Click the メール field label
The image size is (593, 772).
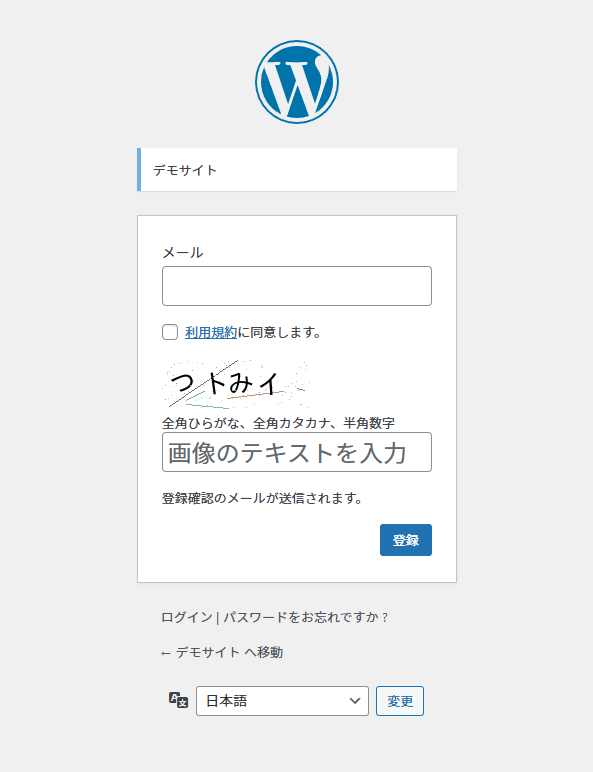point(183,253)
